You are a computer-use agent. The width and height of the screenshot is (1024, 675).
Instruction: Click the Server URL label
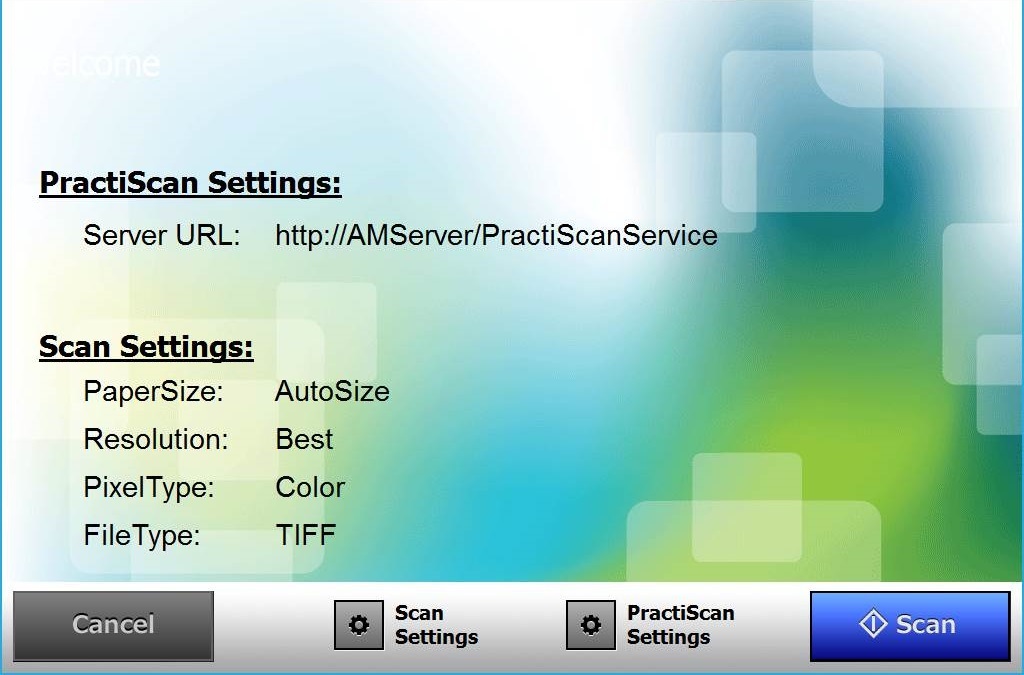click(x=162, y=236)
